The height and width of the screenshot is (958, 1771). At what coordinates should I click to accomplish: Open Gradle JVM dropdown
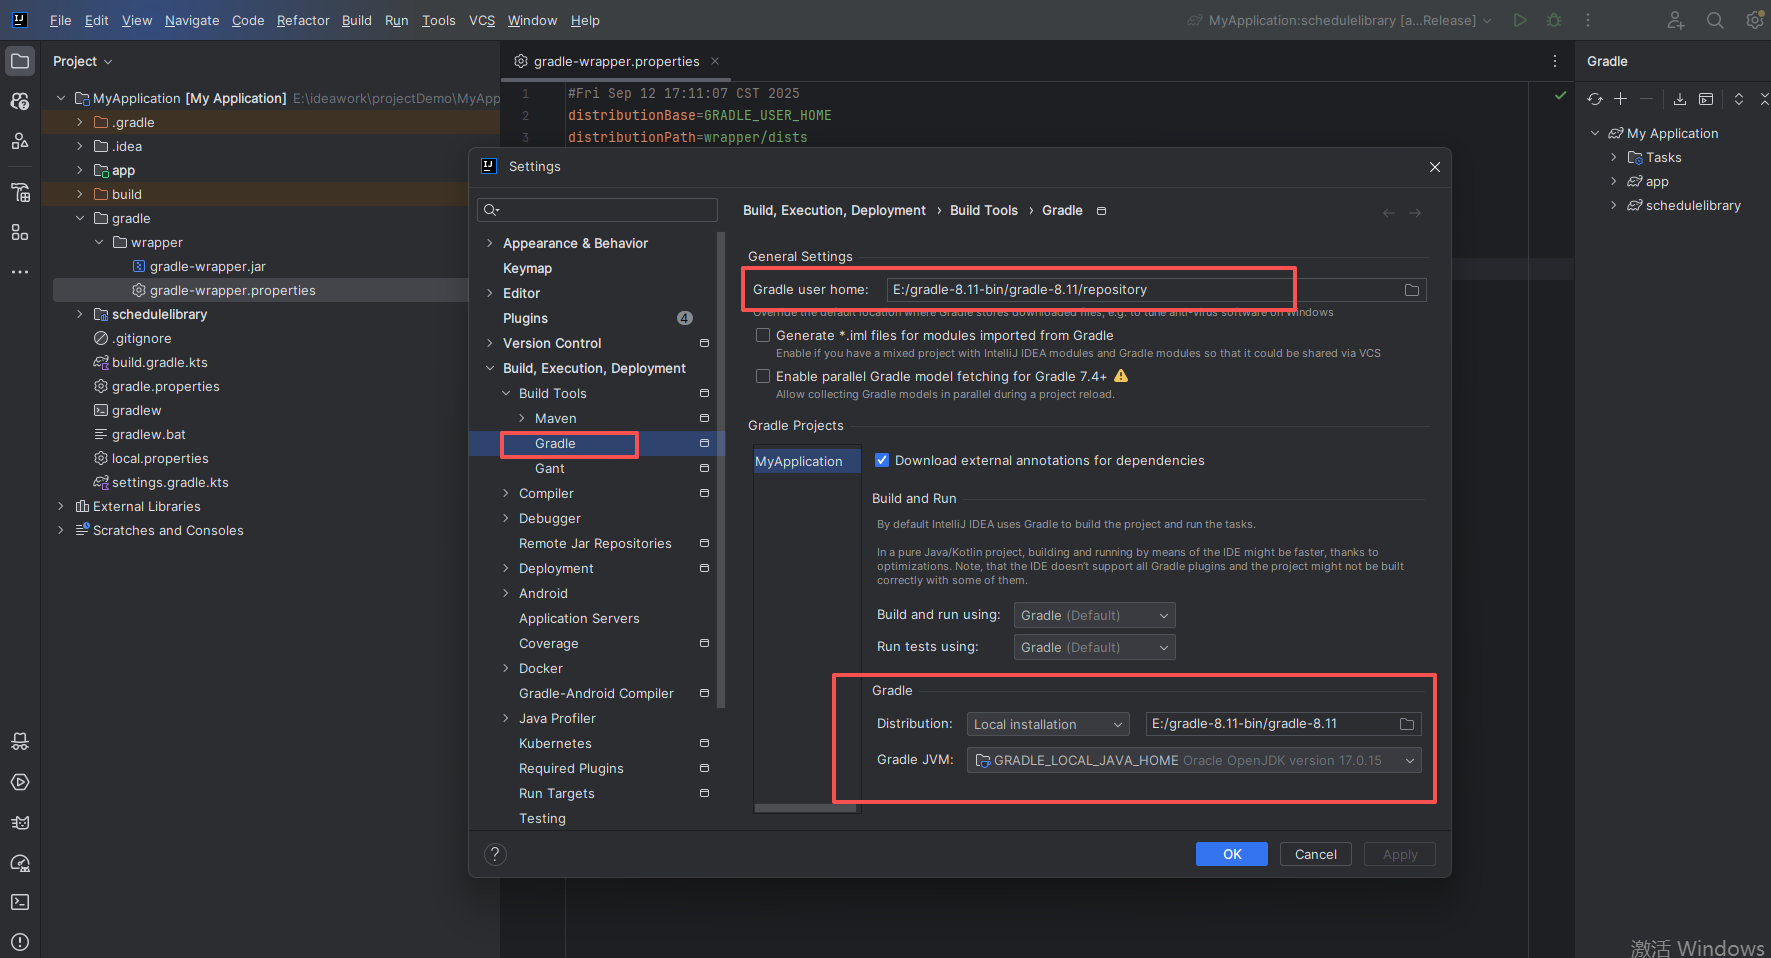click(x=1194, y=760)
